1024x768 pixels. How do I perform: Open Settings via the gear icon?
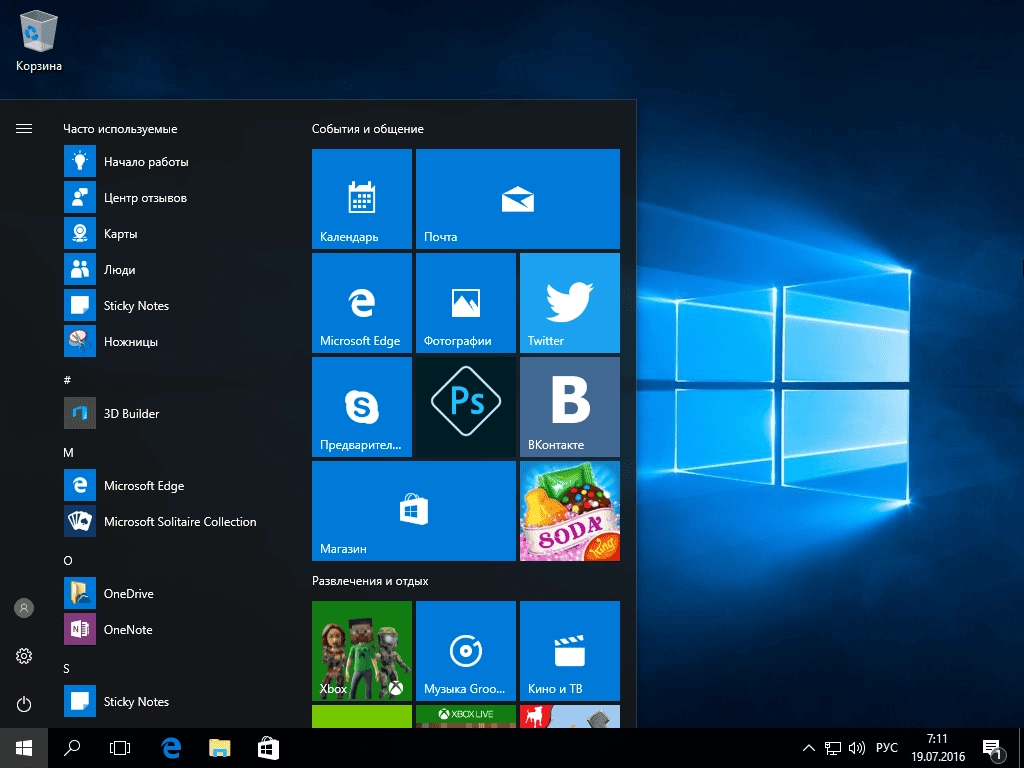(x=24, y=656)
